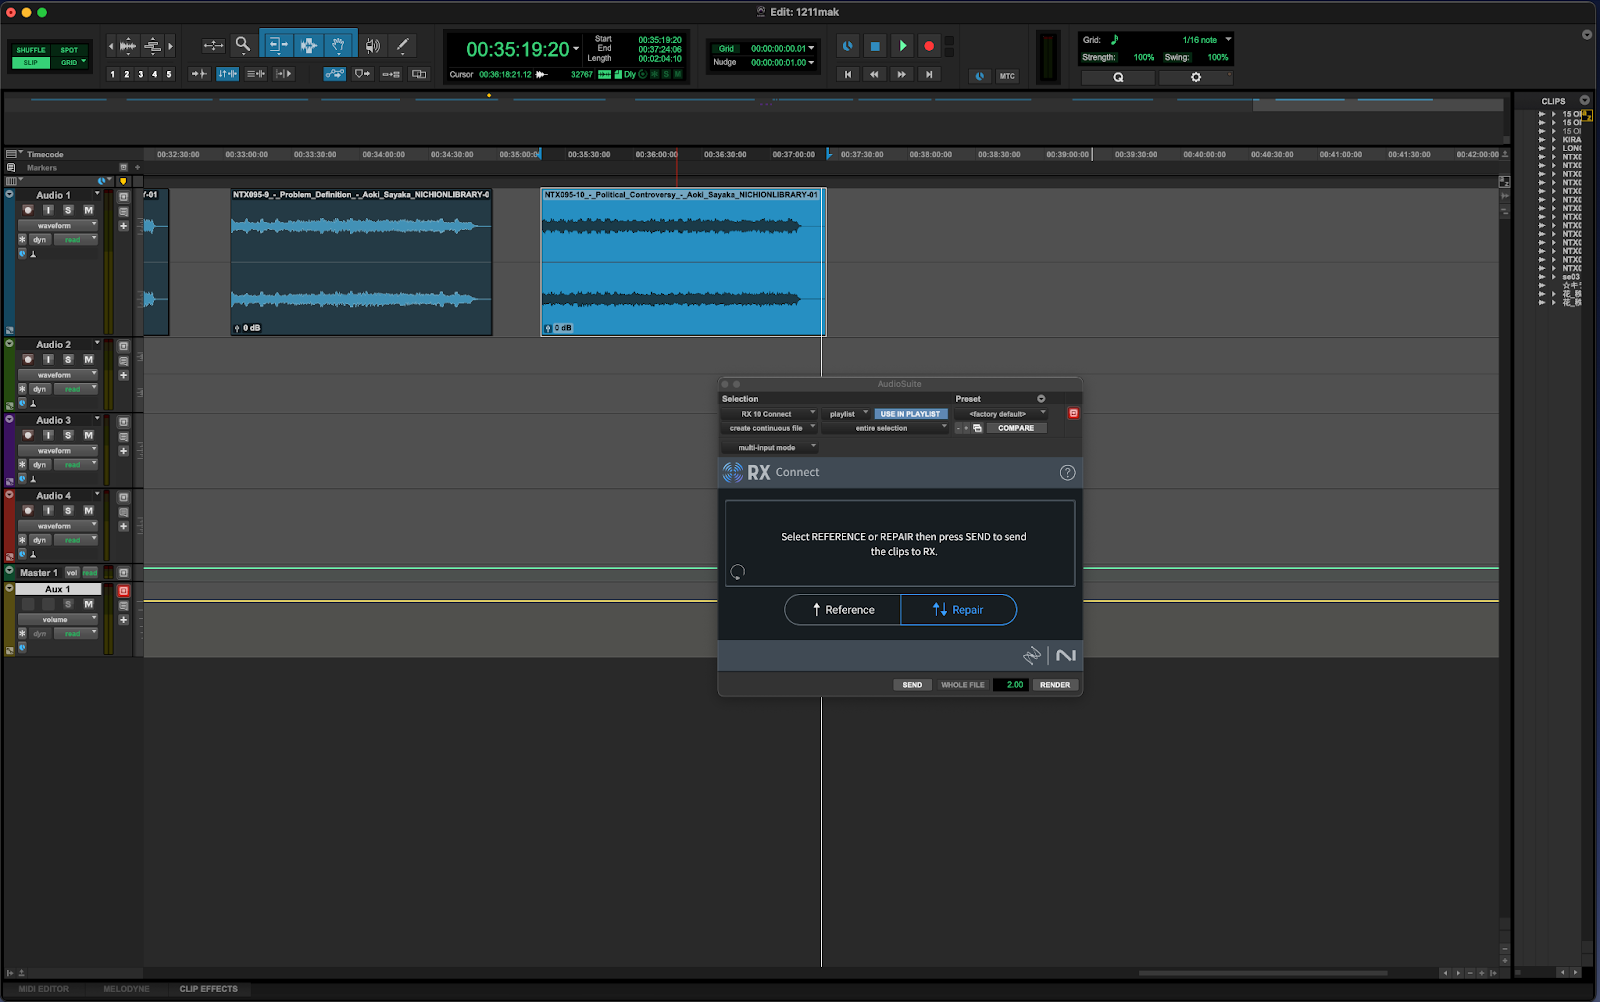Select the Pencil tool
Screen dimensions: 1600x1002
tap(402, 45)
